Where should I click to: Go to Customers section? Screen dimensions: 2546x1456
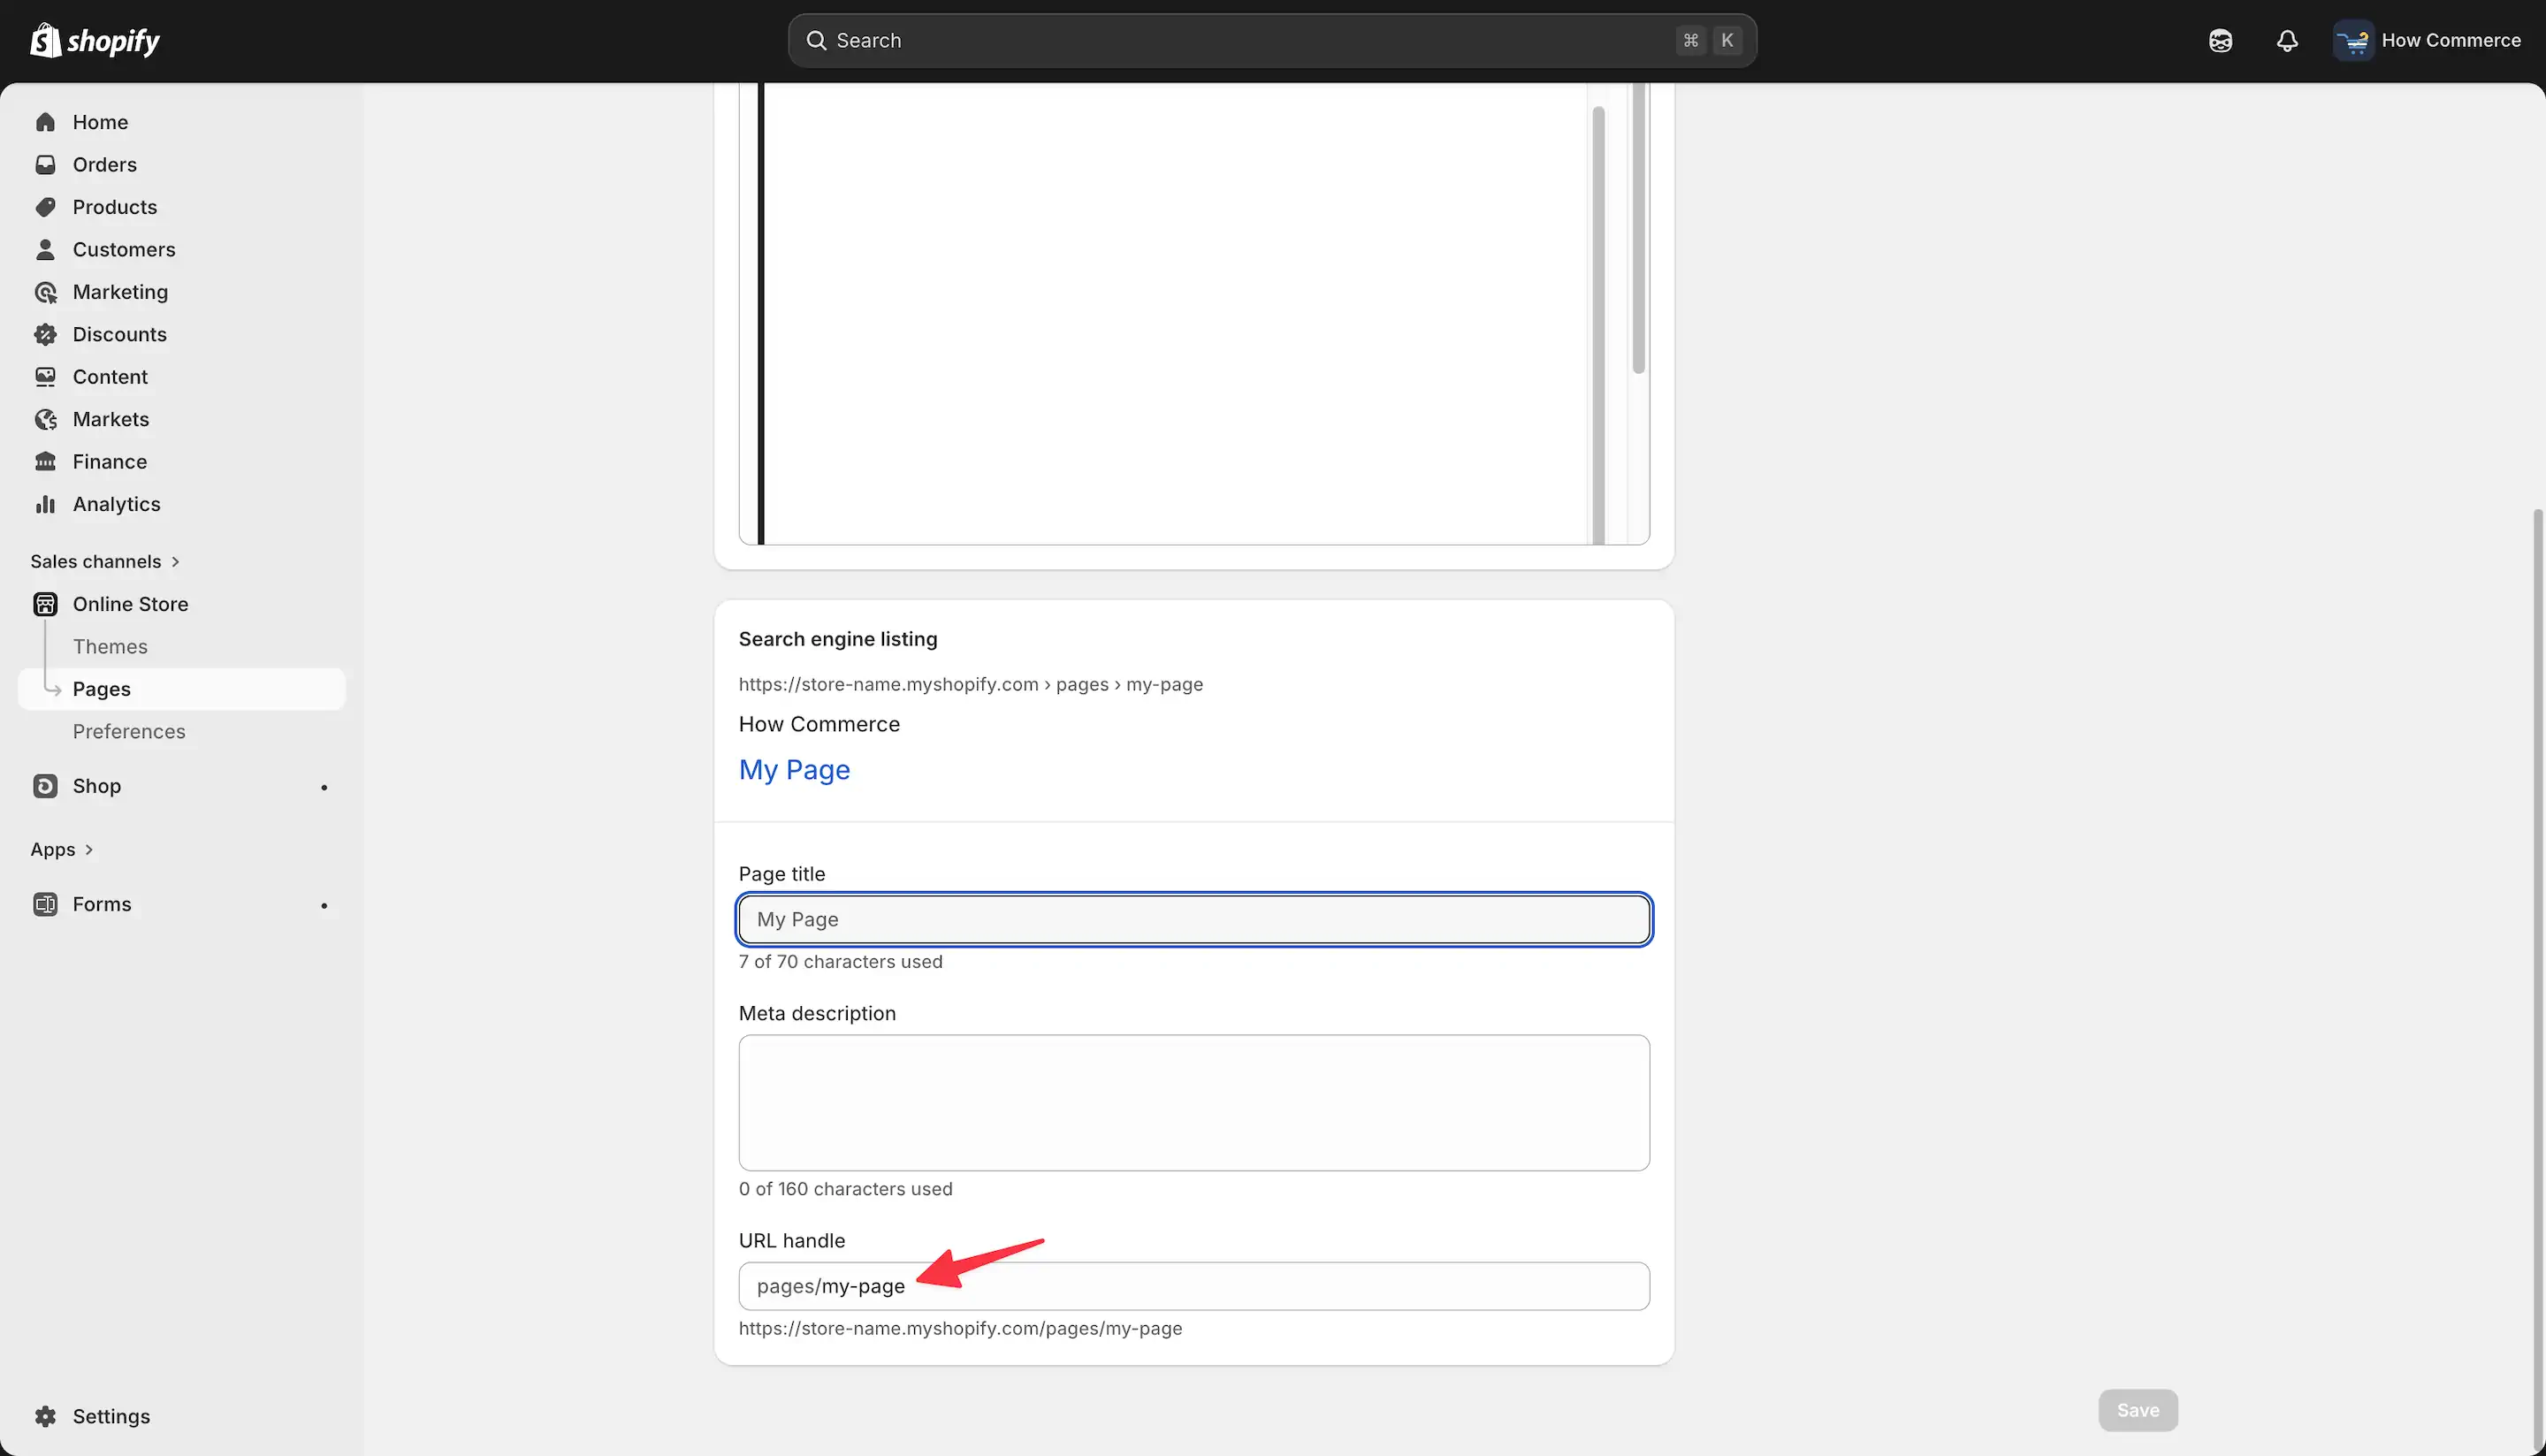tap(182, 249)
